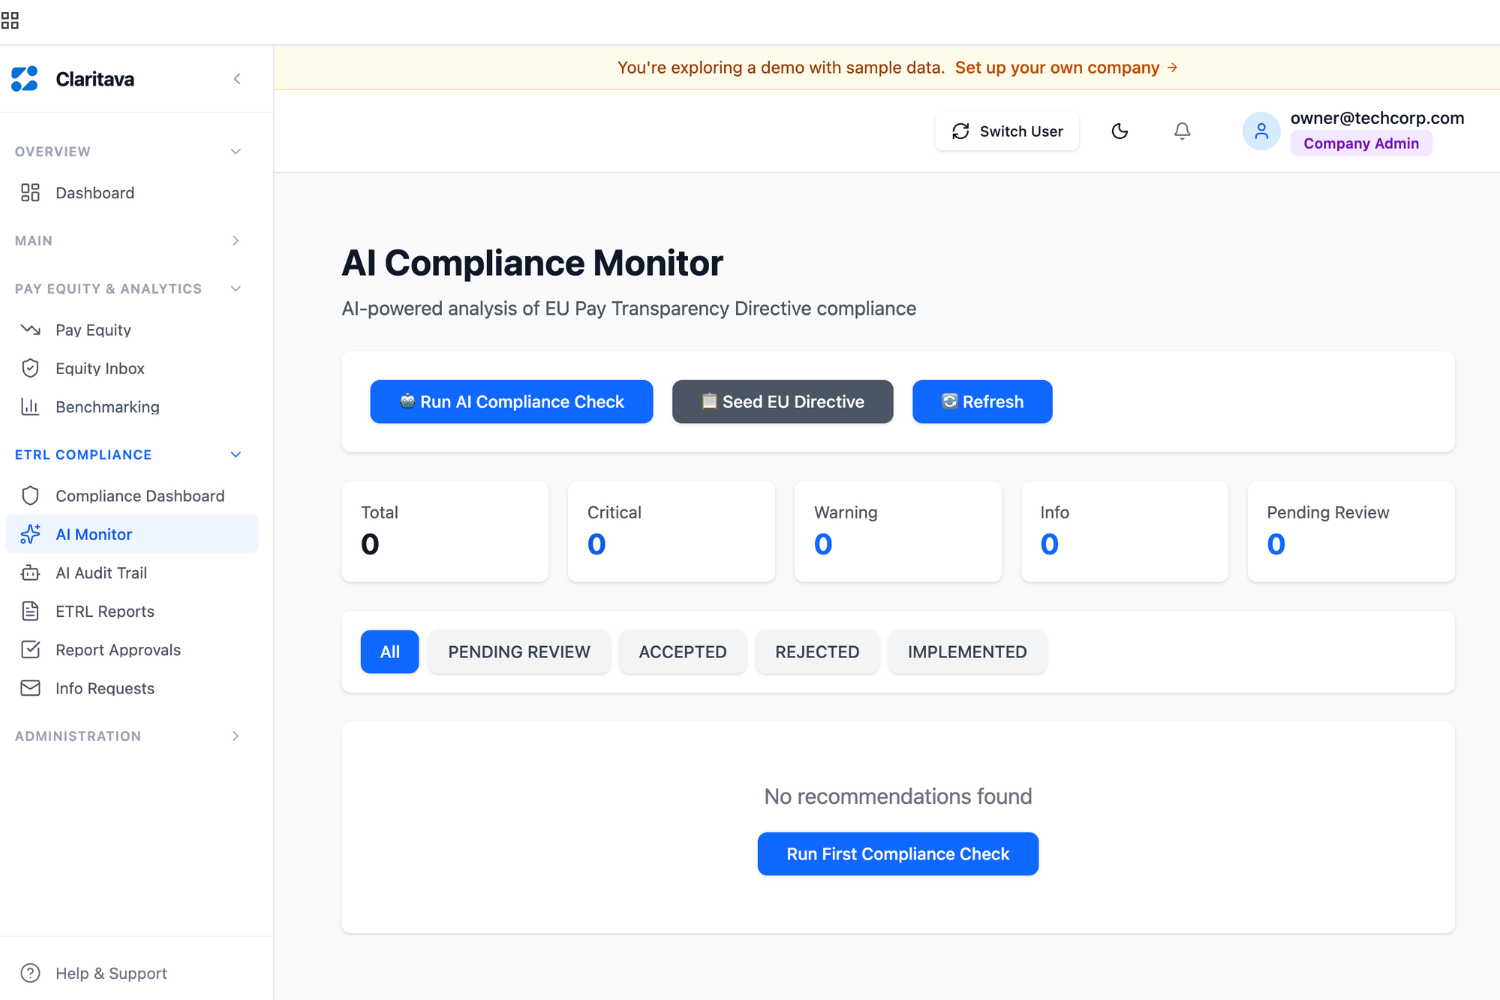Click the ETRL Reports document icon
Image resolution: width=1500 pixels, height=1000 pixels.
click(30, 611)
